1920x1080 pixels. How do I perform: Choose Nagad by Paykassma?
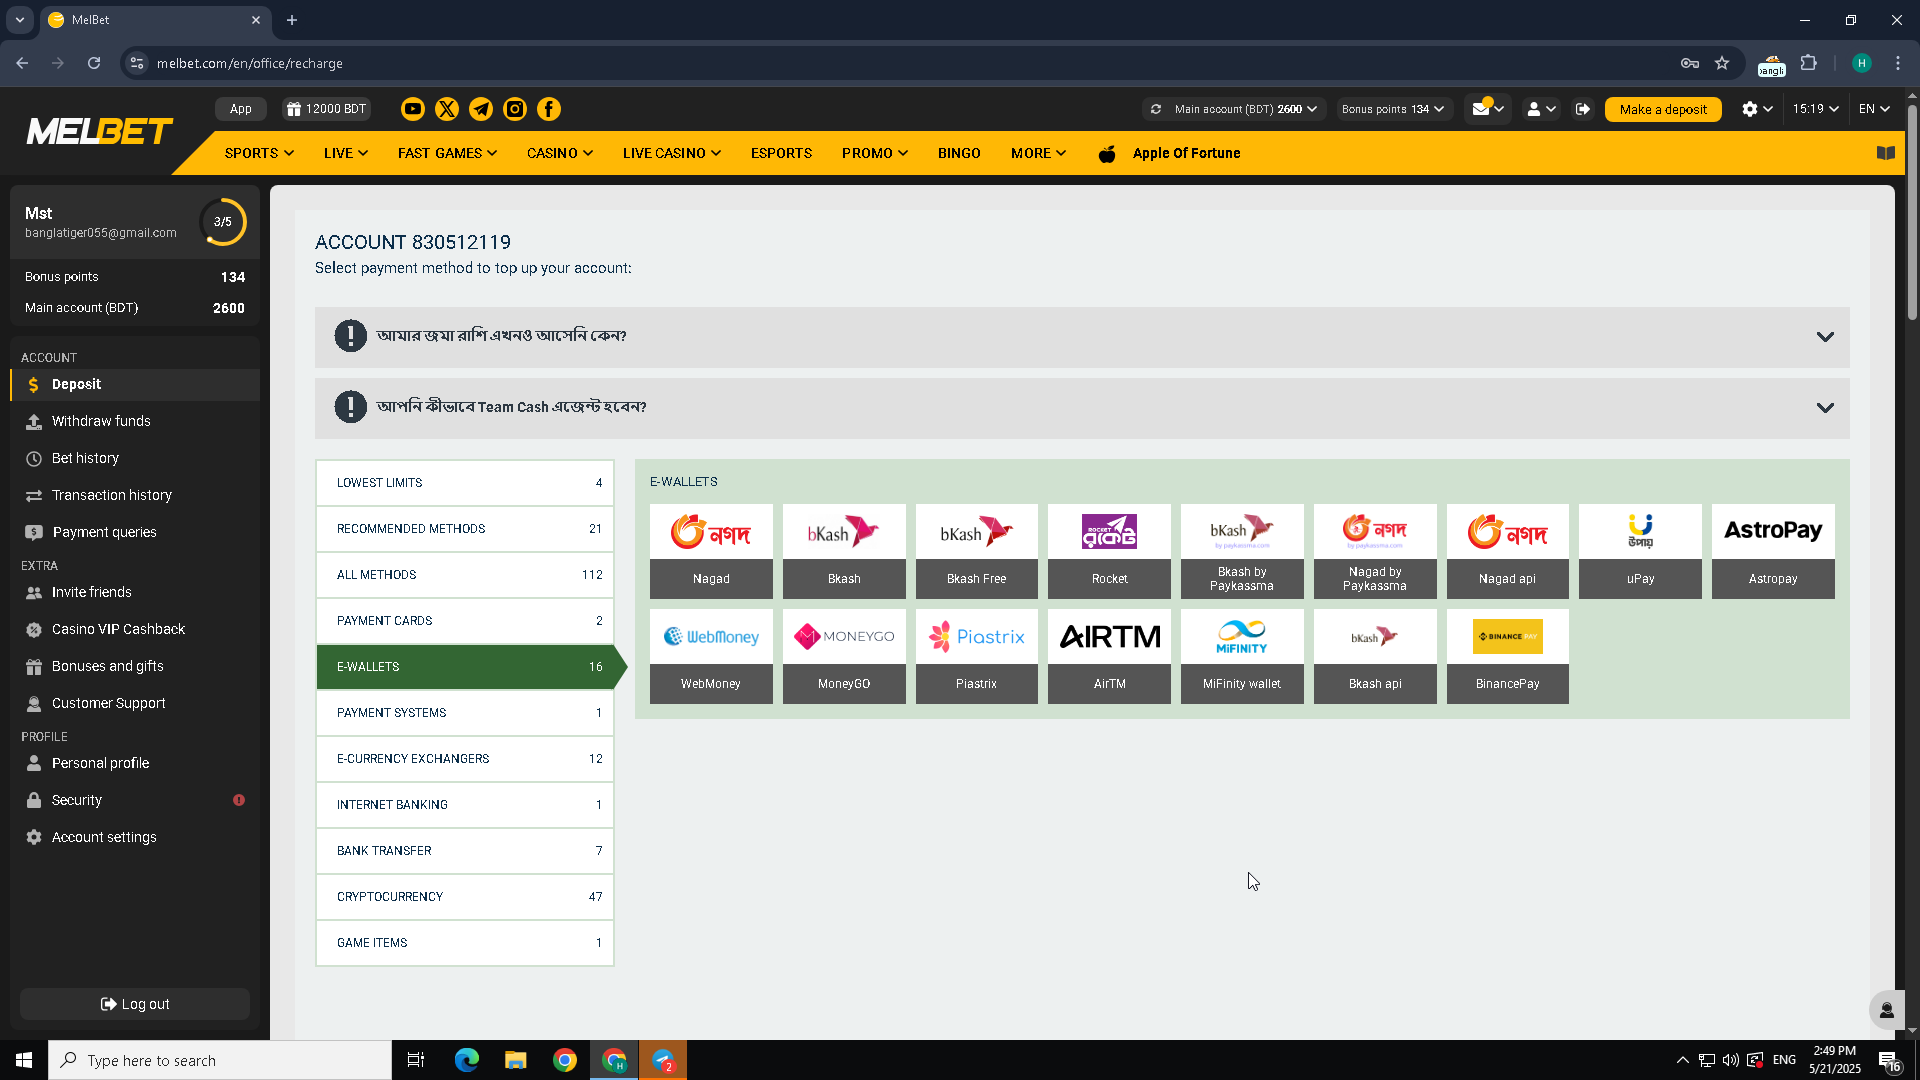click(1375, 551)
